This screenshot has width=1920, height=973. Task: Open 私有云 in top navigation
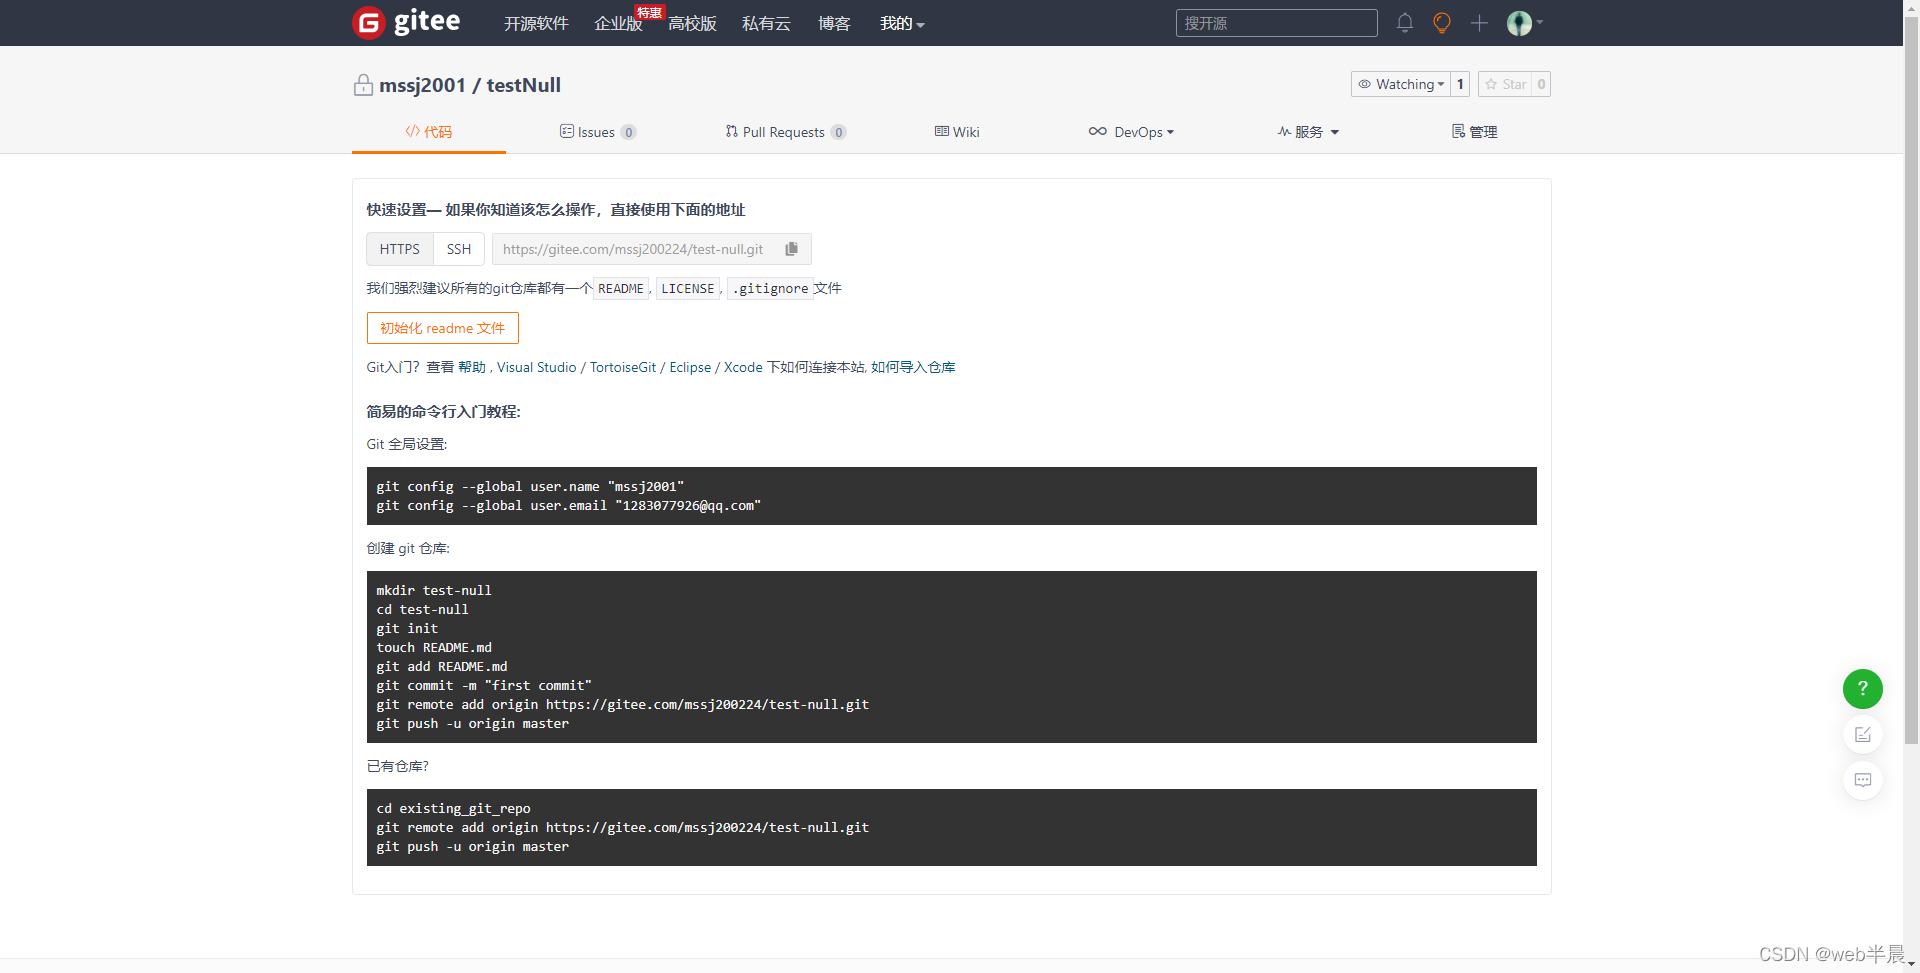pyautogui.click(x=766, y=23)
